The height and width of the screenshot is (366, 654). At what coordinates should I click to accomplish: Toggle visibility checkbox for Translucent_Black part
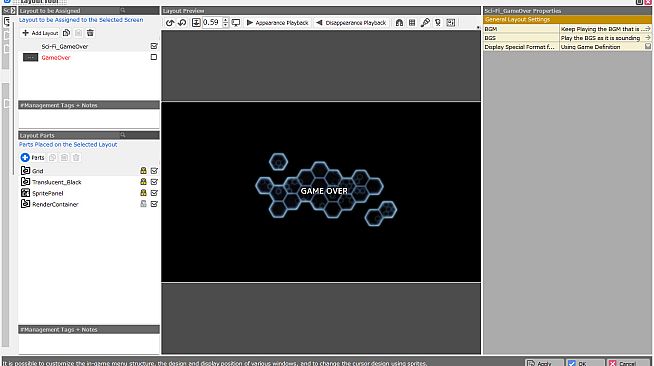154,182
